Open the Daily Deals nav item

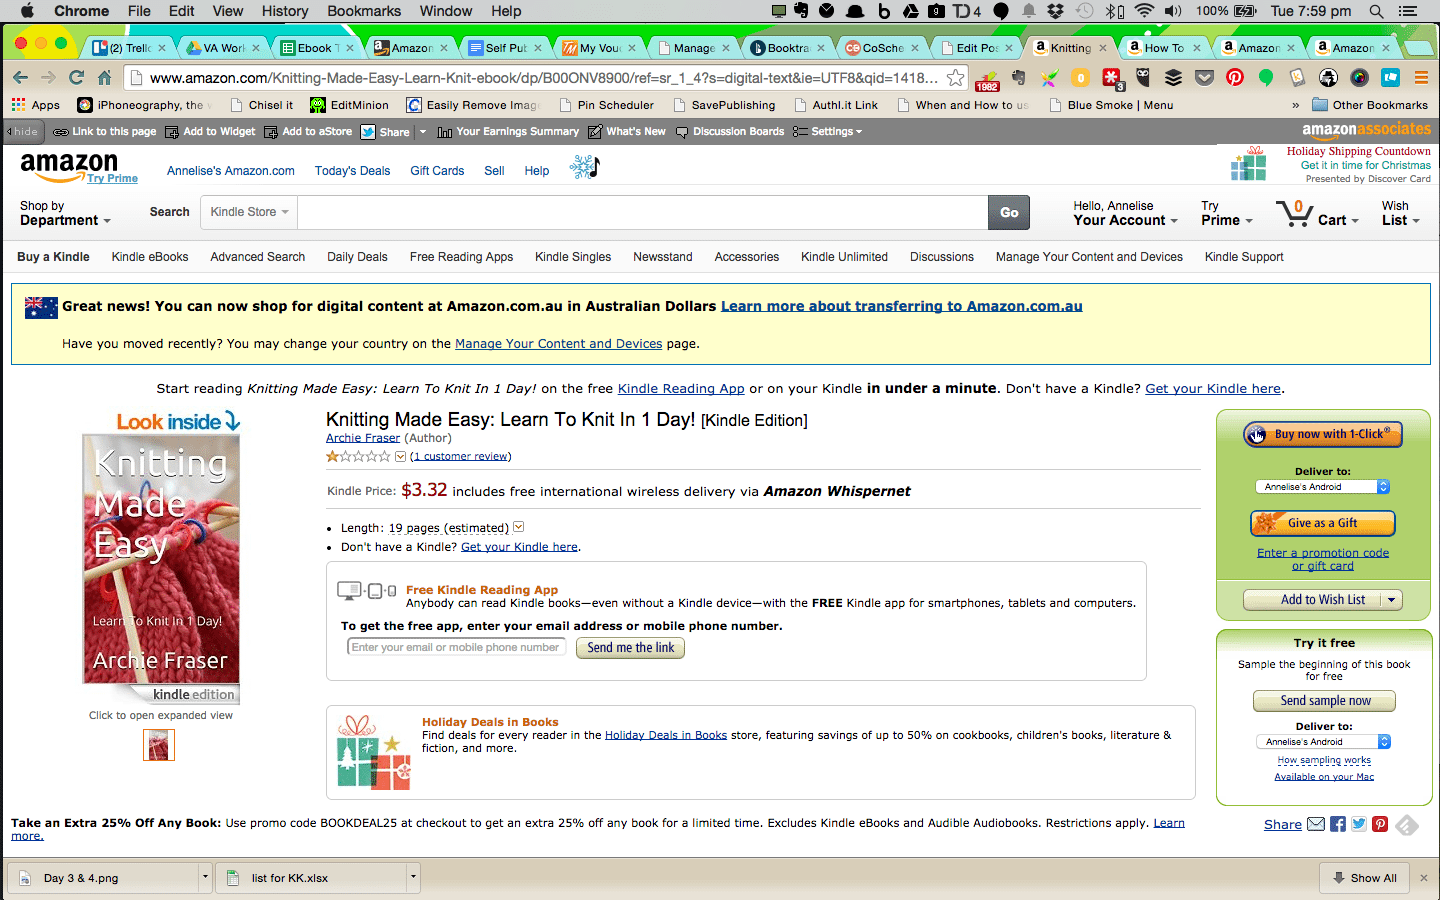(x=357, y=257)
